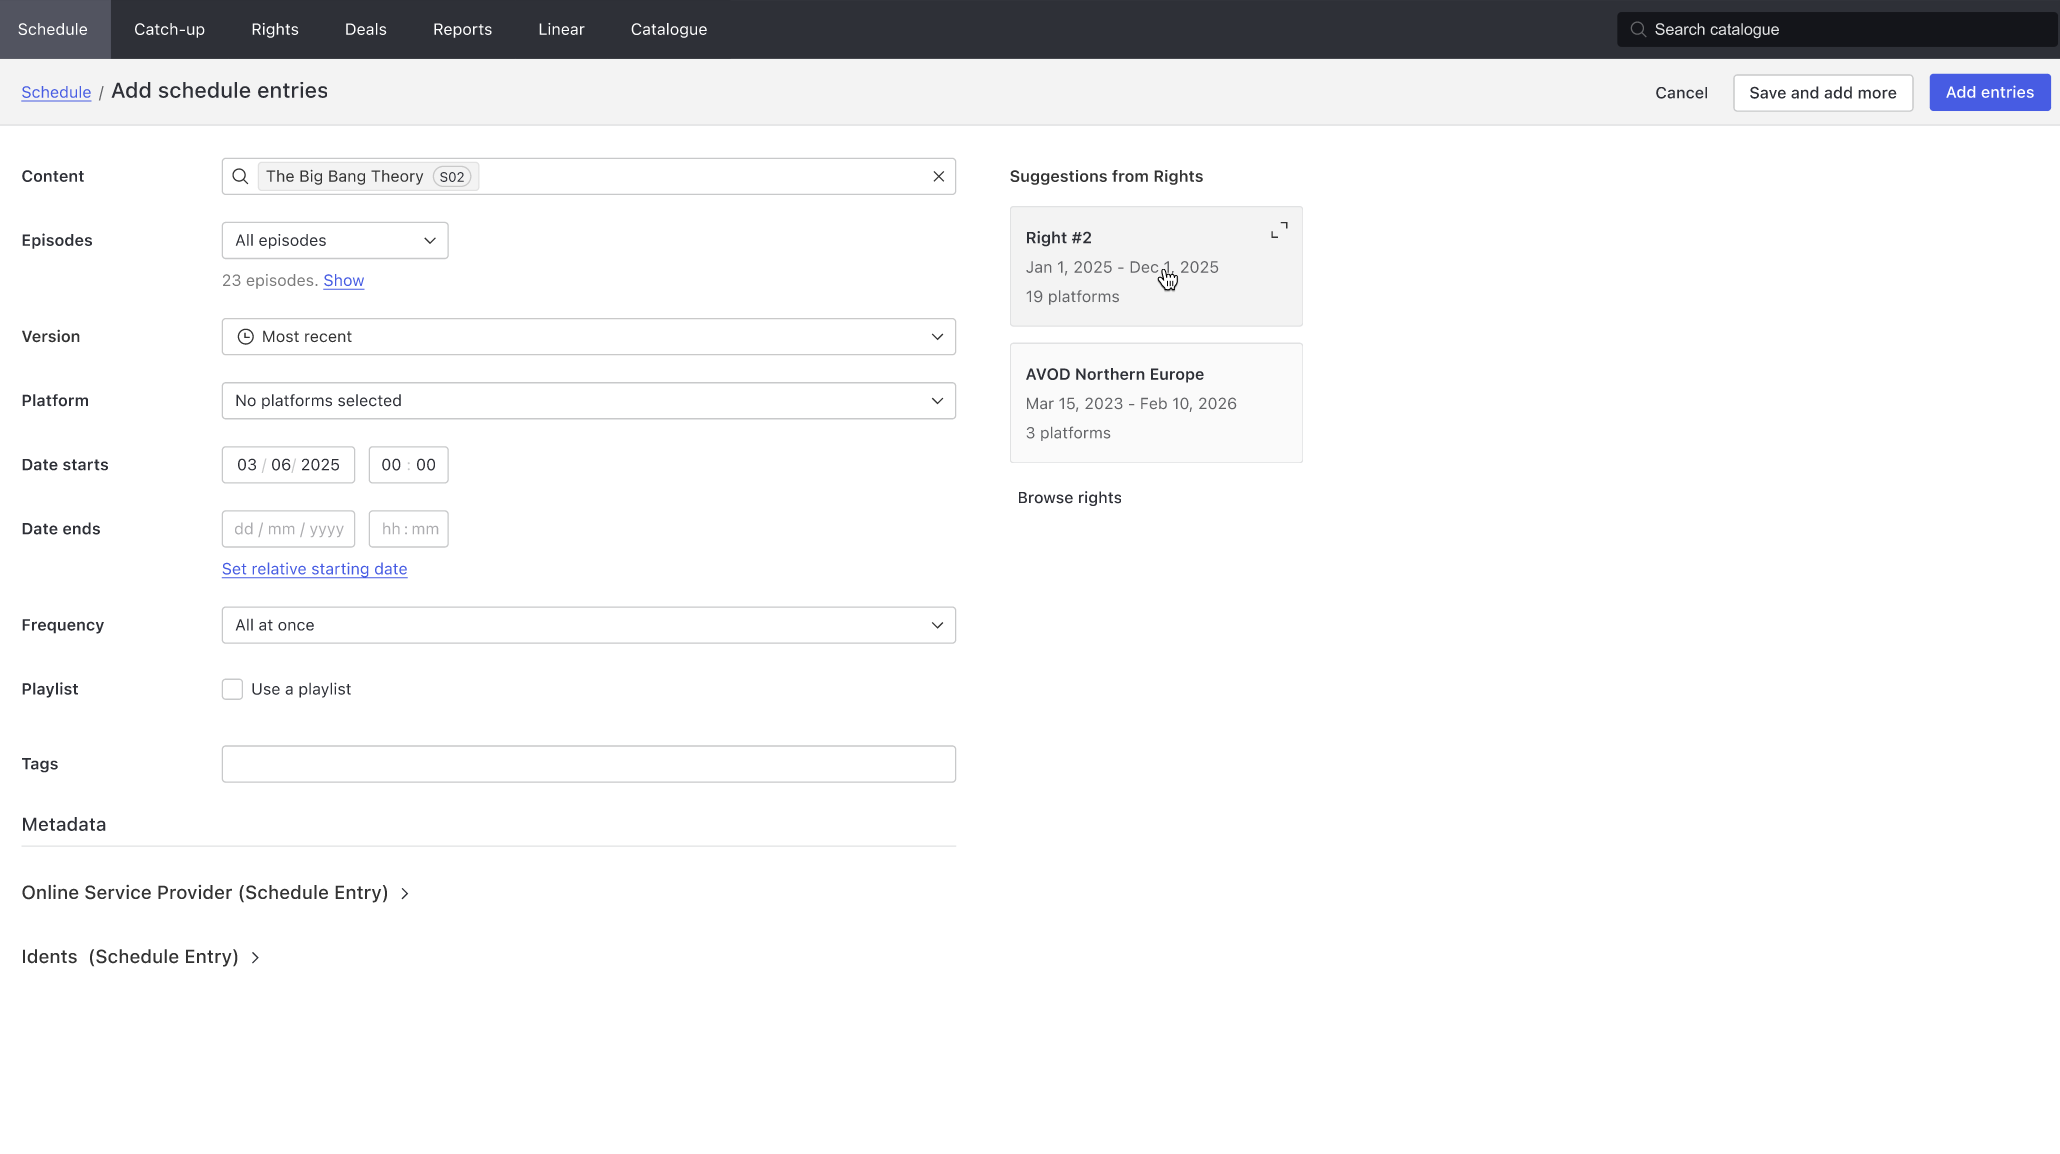Open the Frequency dropdown

click(x=588, y=625)
